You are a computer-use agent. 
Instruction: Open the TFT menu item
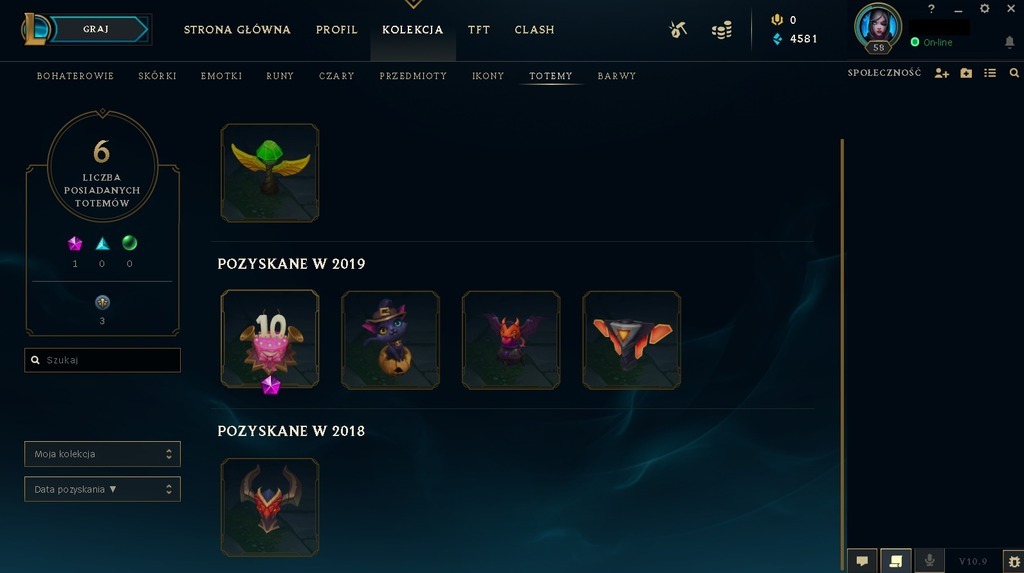click(x=479, y=29)
